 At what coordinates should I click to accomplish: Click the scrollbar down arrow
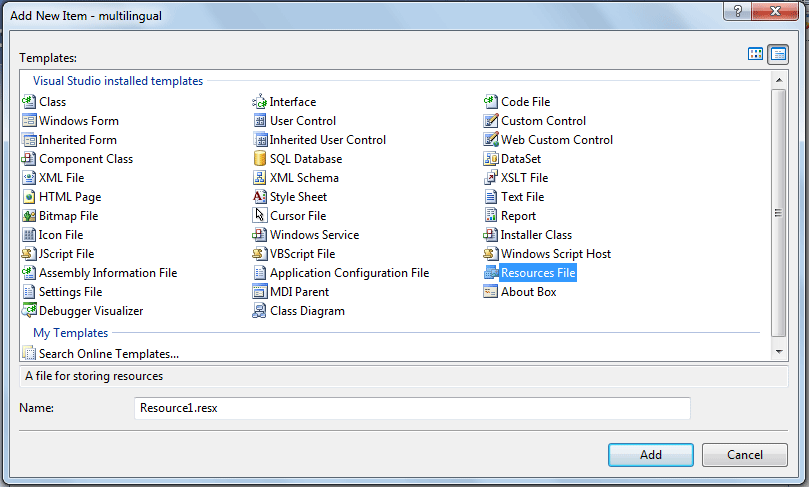(x=779, y=352)
